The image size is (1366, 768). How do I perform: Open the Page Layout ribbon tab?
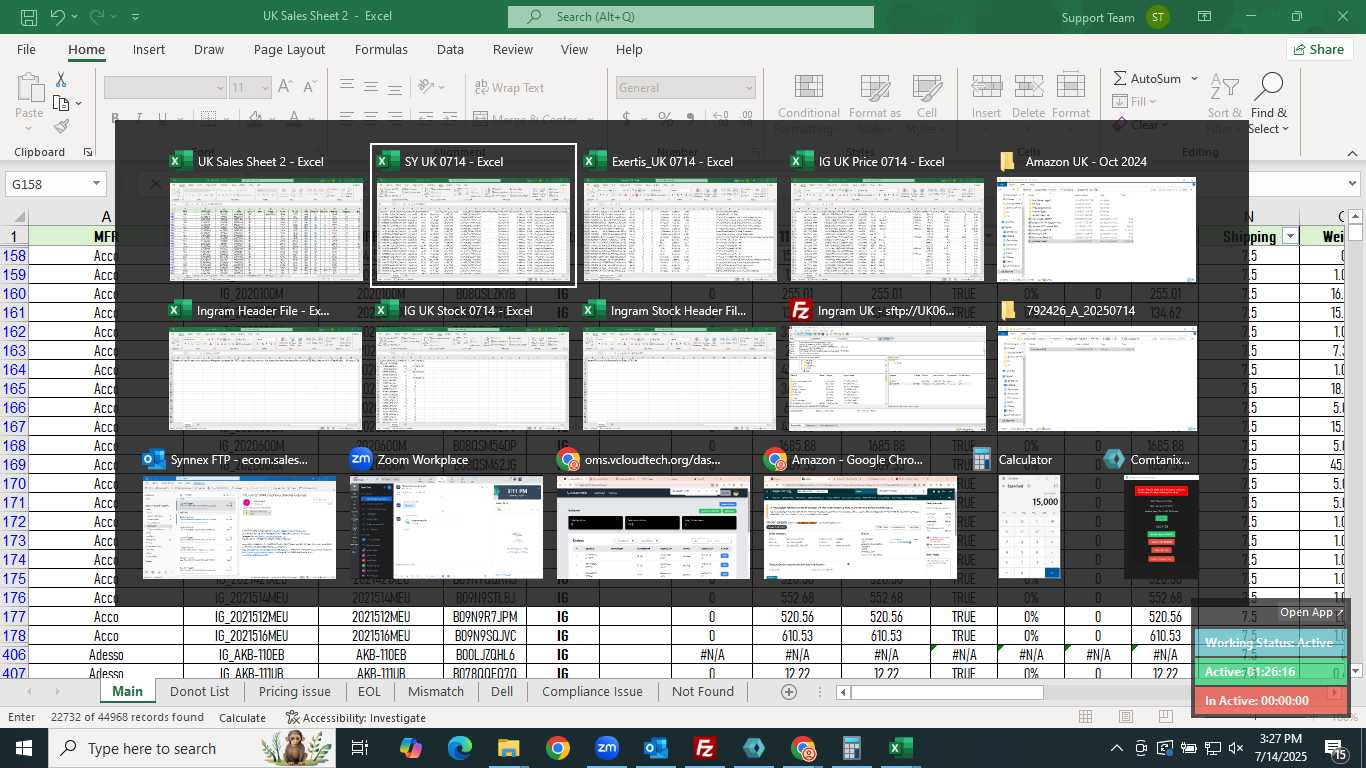tap(289, 49)
